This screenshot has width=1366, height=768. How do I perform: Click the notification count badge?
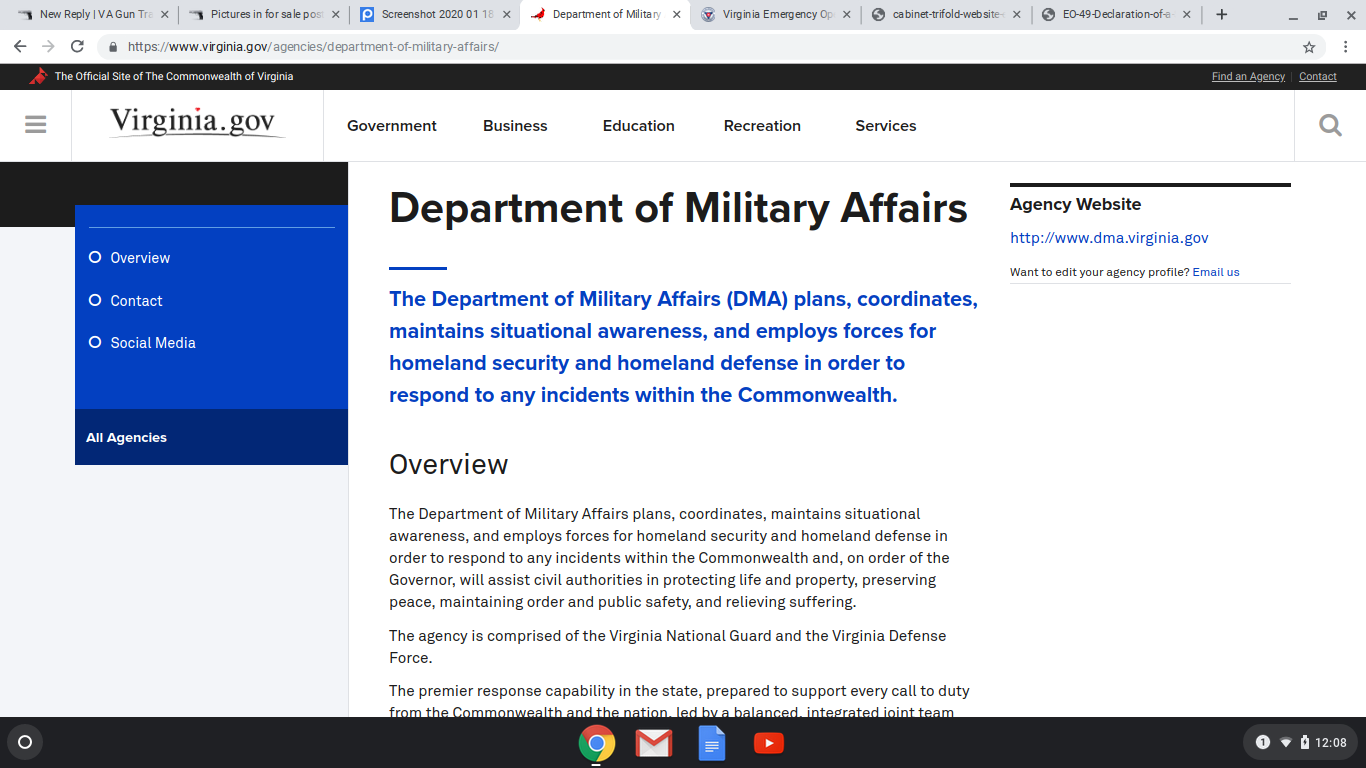pyautogui.click(x=1262, y=742)
